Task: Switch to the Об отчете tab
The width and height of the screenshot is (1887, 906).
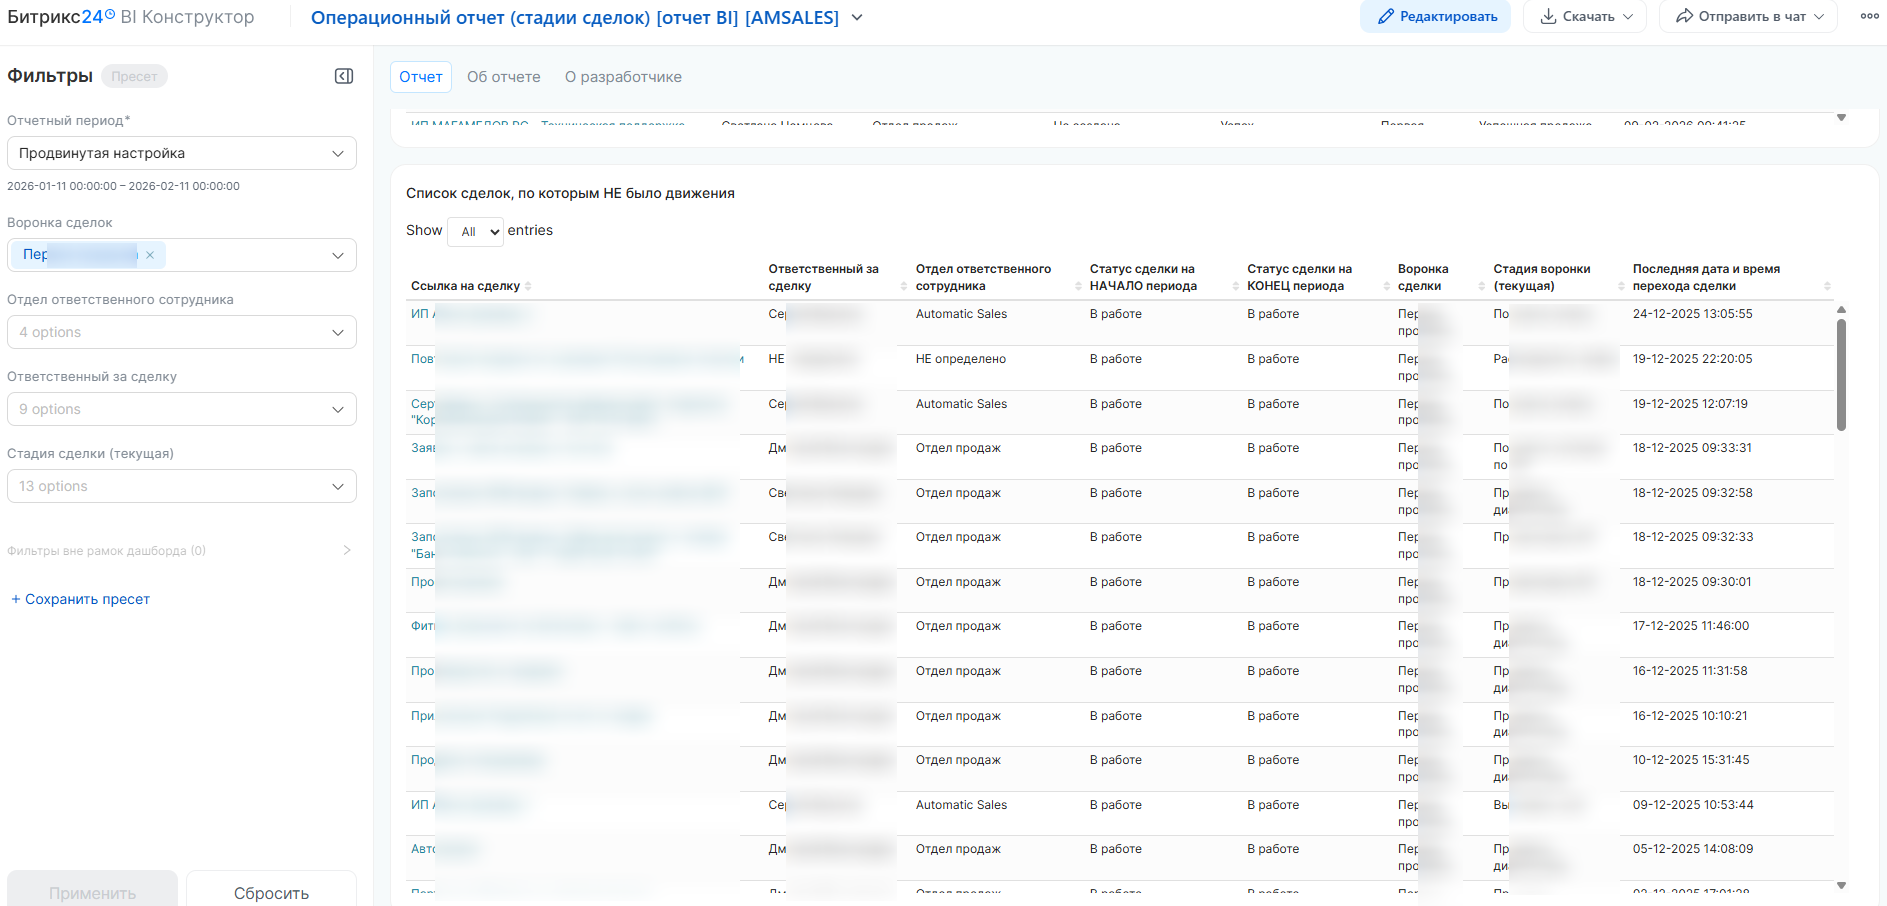Action: point(503,77)
